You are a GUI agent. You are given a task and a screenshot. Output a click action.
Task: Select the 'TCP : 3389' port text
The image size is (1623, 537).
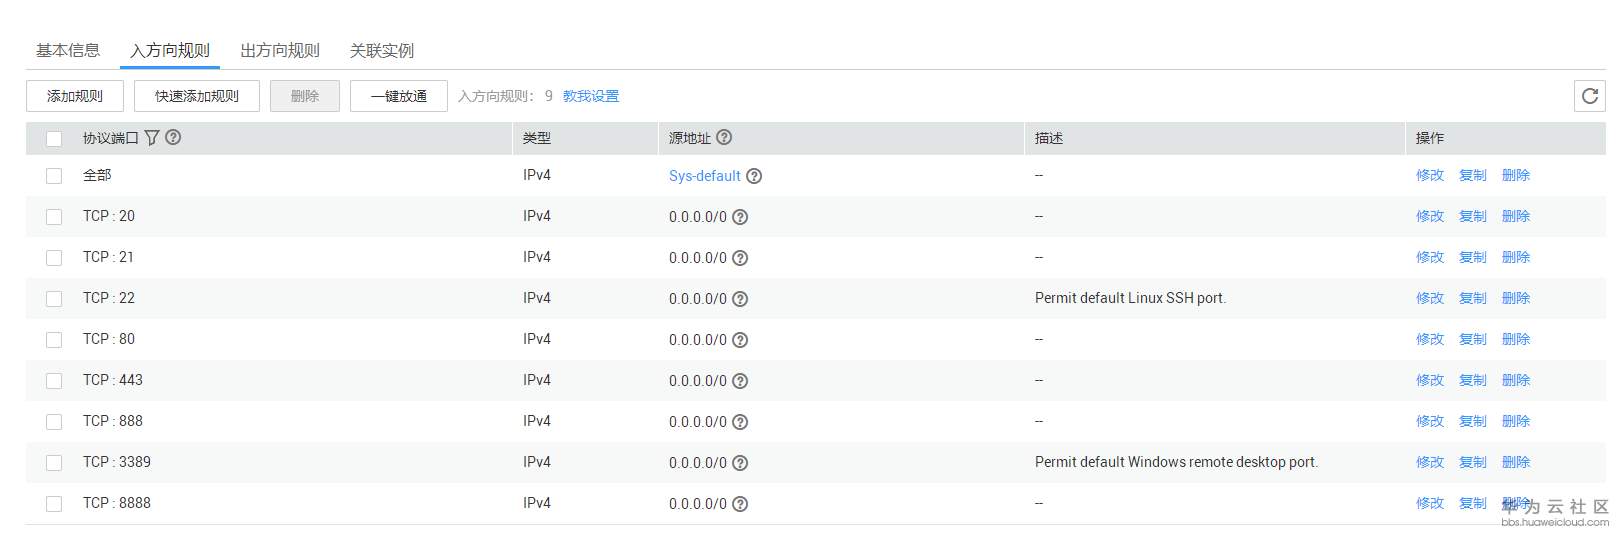click(x=116, y=462)
